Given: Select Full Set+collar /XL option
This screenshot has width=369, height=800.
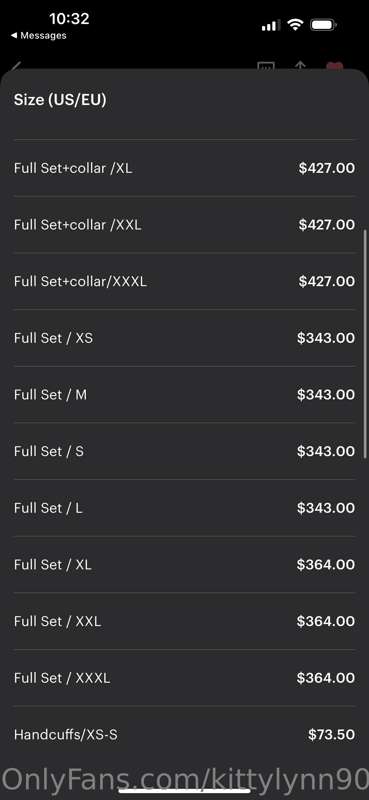Looking at the screenshot, I should 184,168.
